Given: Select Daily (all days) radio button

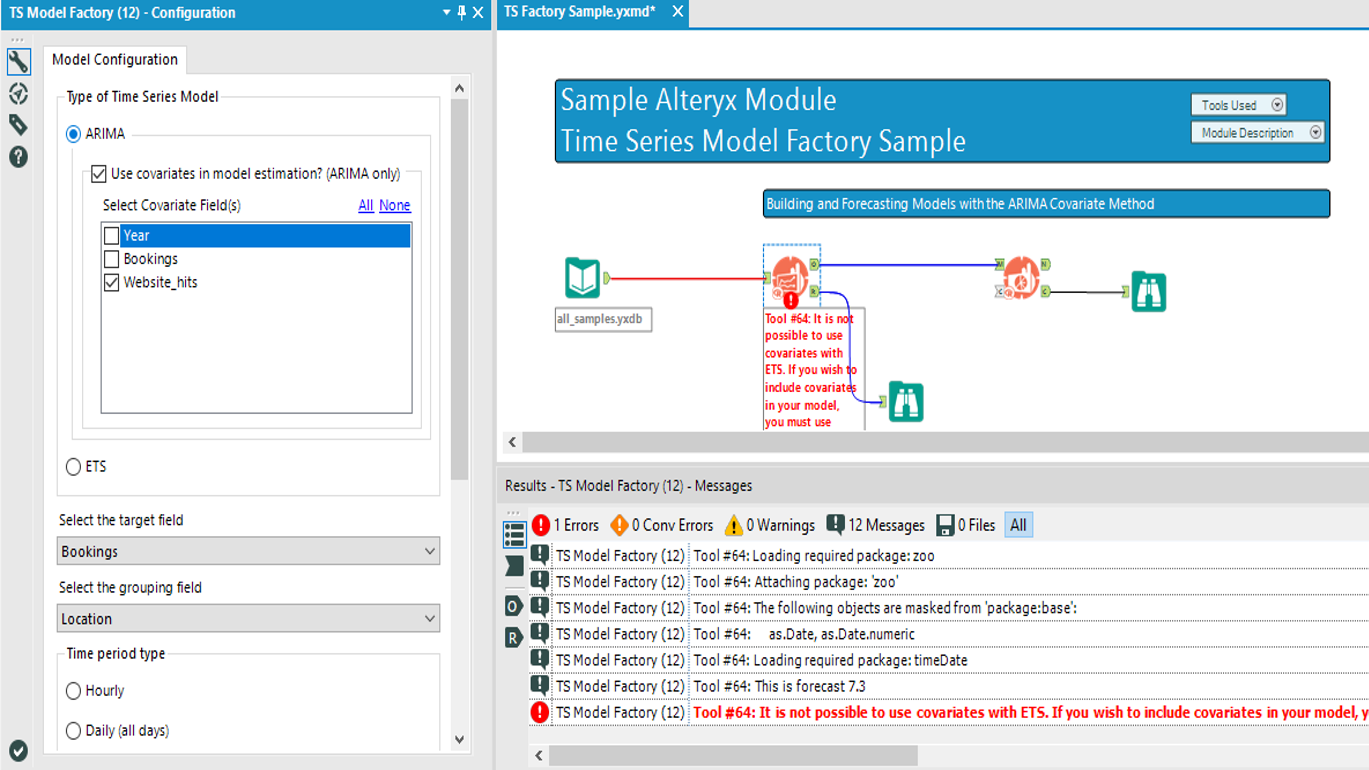Looking at the screenshot, I should click(x=73, y=731).
